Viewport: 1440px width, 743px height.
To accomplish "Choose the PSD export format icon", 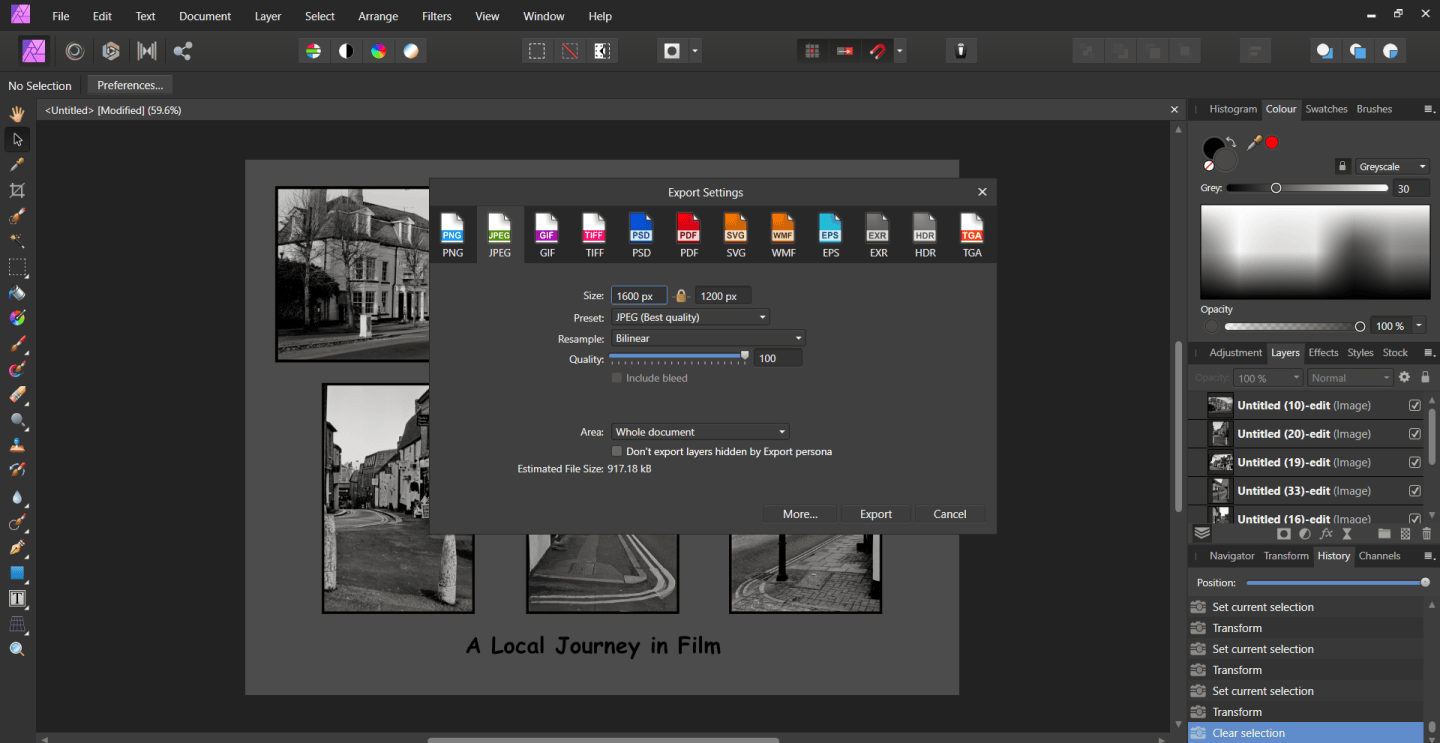I will point(641,235).
